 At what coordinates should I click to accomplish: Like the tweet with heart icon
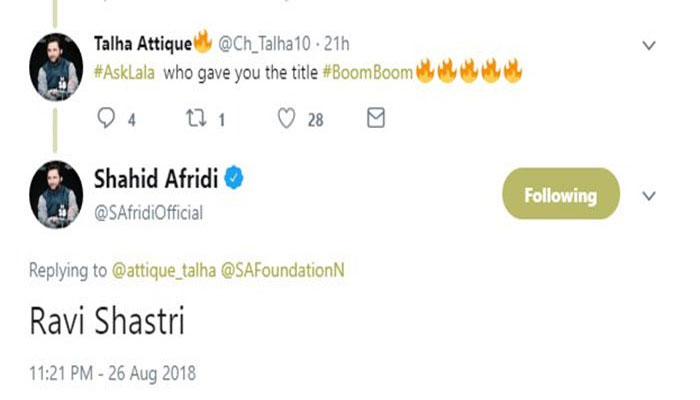tap(287, 119)
